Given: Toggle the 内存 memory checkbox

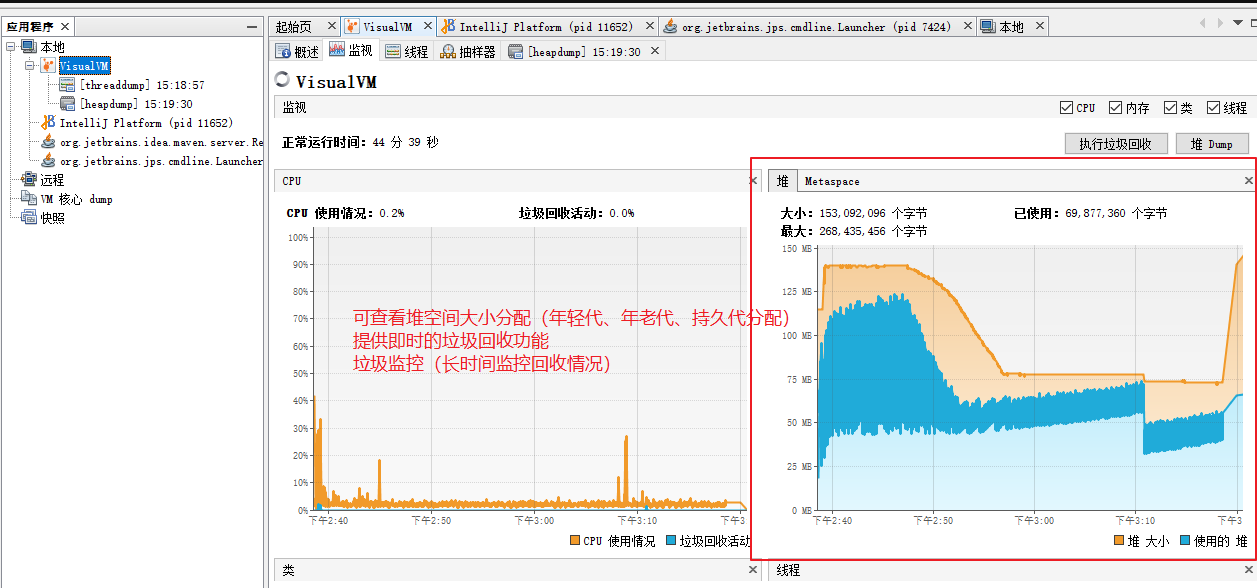Looking at the screenshot, I should point(1115,108).
